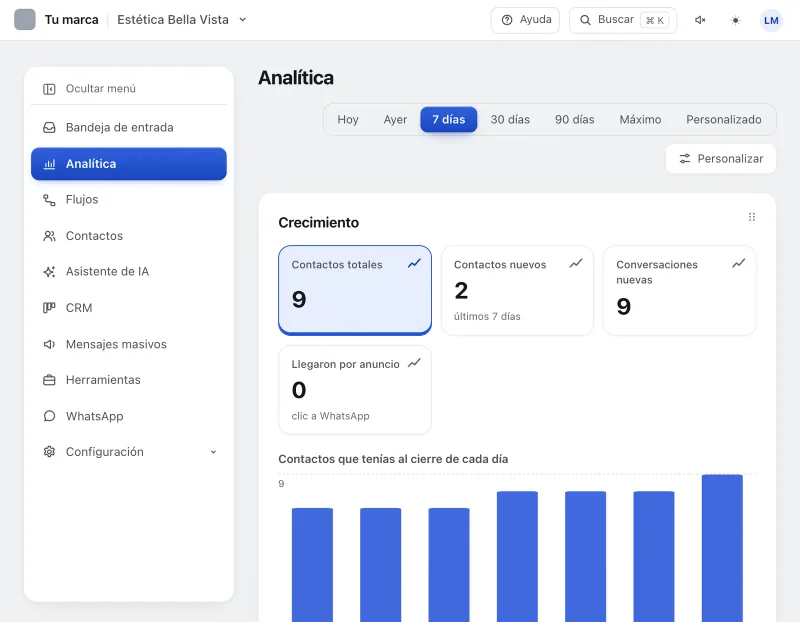Open the WhatsApp sidebar item

tap(129, 416)
